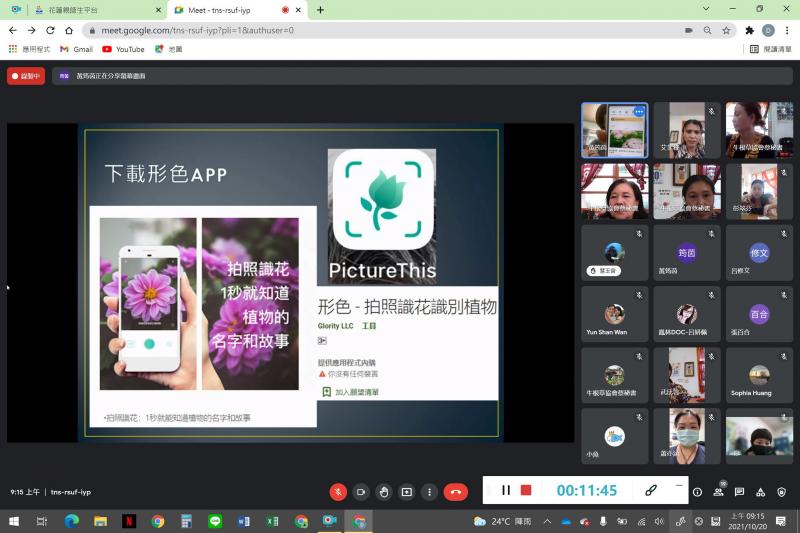Image resolution: width=800 pixels, height=533 pixels.
Task: Open the YouTube bookmark
Action: (x=123, y=49)
